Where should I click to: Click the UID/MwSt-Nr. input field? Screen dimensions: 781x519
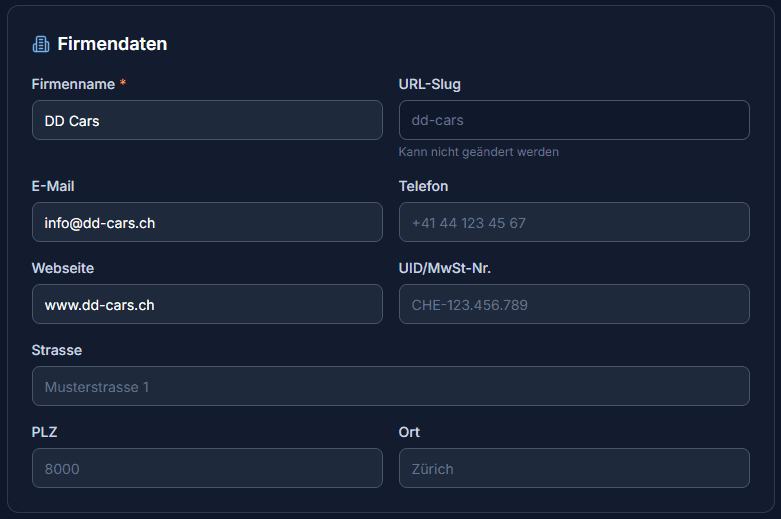(x=574, y=304)
